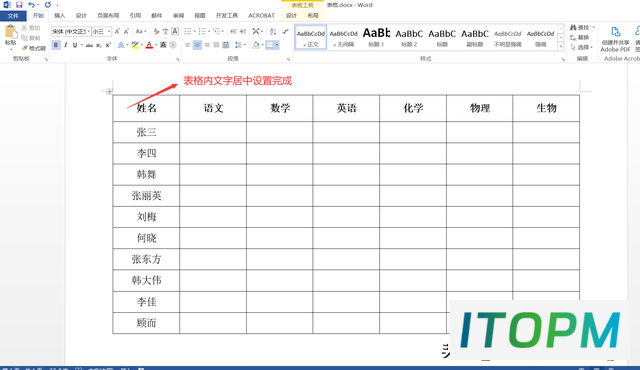Open the styles pane launcher
The height and width of the screenshot is (370, 640).
[563, 59]
